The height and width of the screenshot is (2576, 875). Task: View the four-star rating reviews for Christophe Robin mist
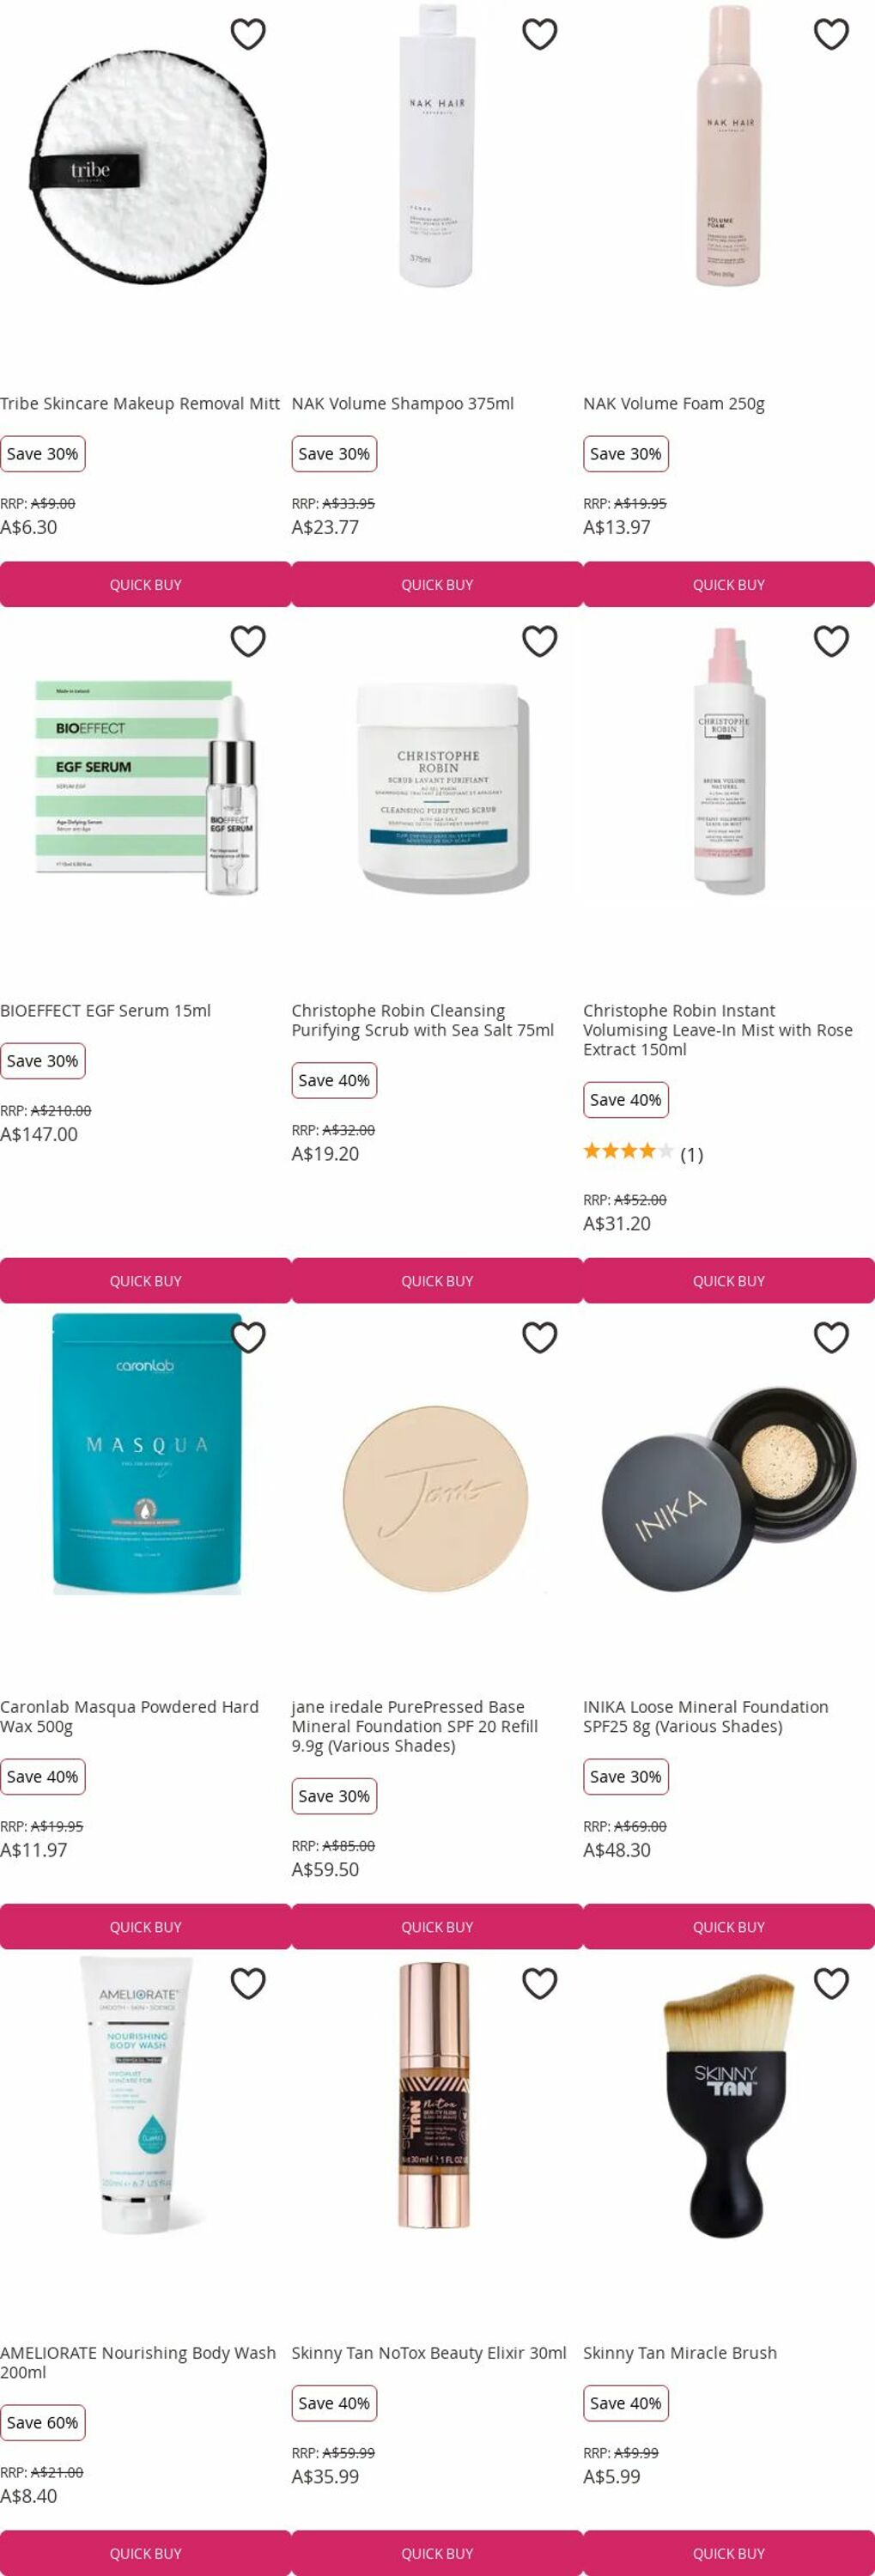coord(643,1153)
